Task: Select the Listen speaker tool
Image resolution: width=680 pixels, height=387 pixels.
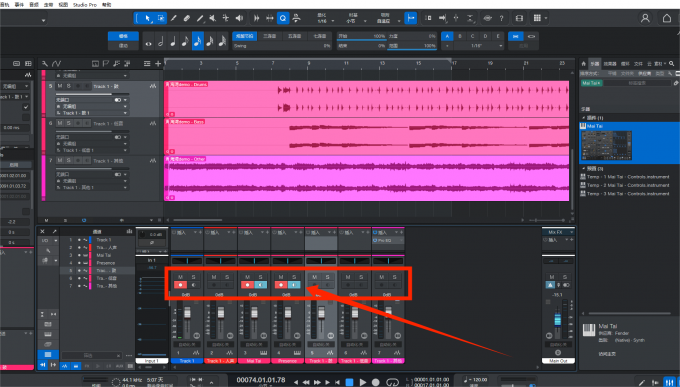Action: (239, 18)
